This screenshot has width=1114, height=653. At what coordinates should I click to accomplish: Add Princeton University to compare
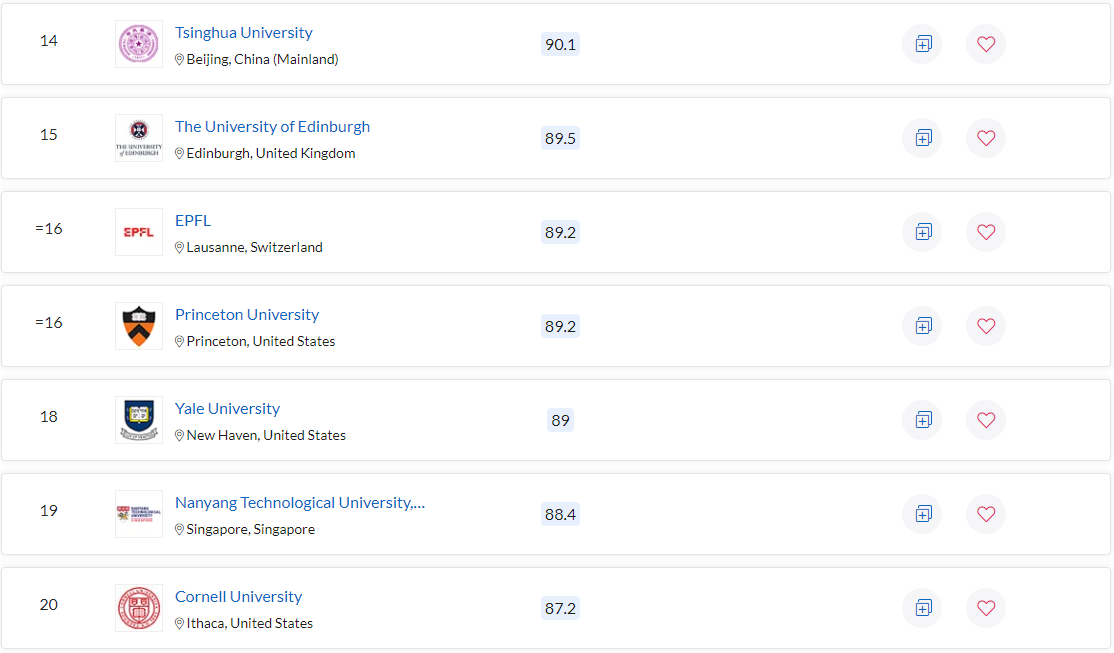click(922, 326)
